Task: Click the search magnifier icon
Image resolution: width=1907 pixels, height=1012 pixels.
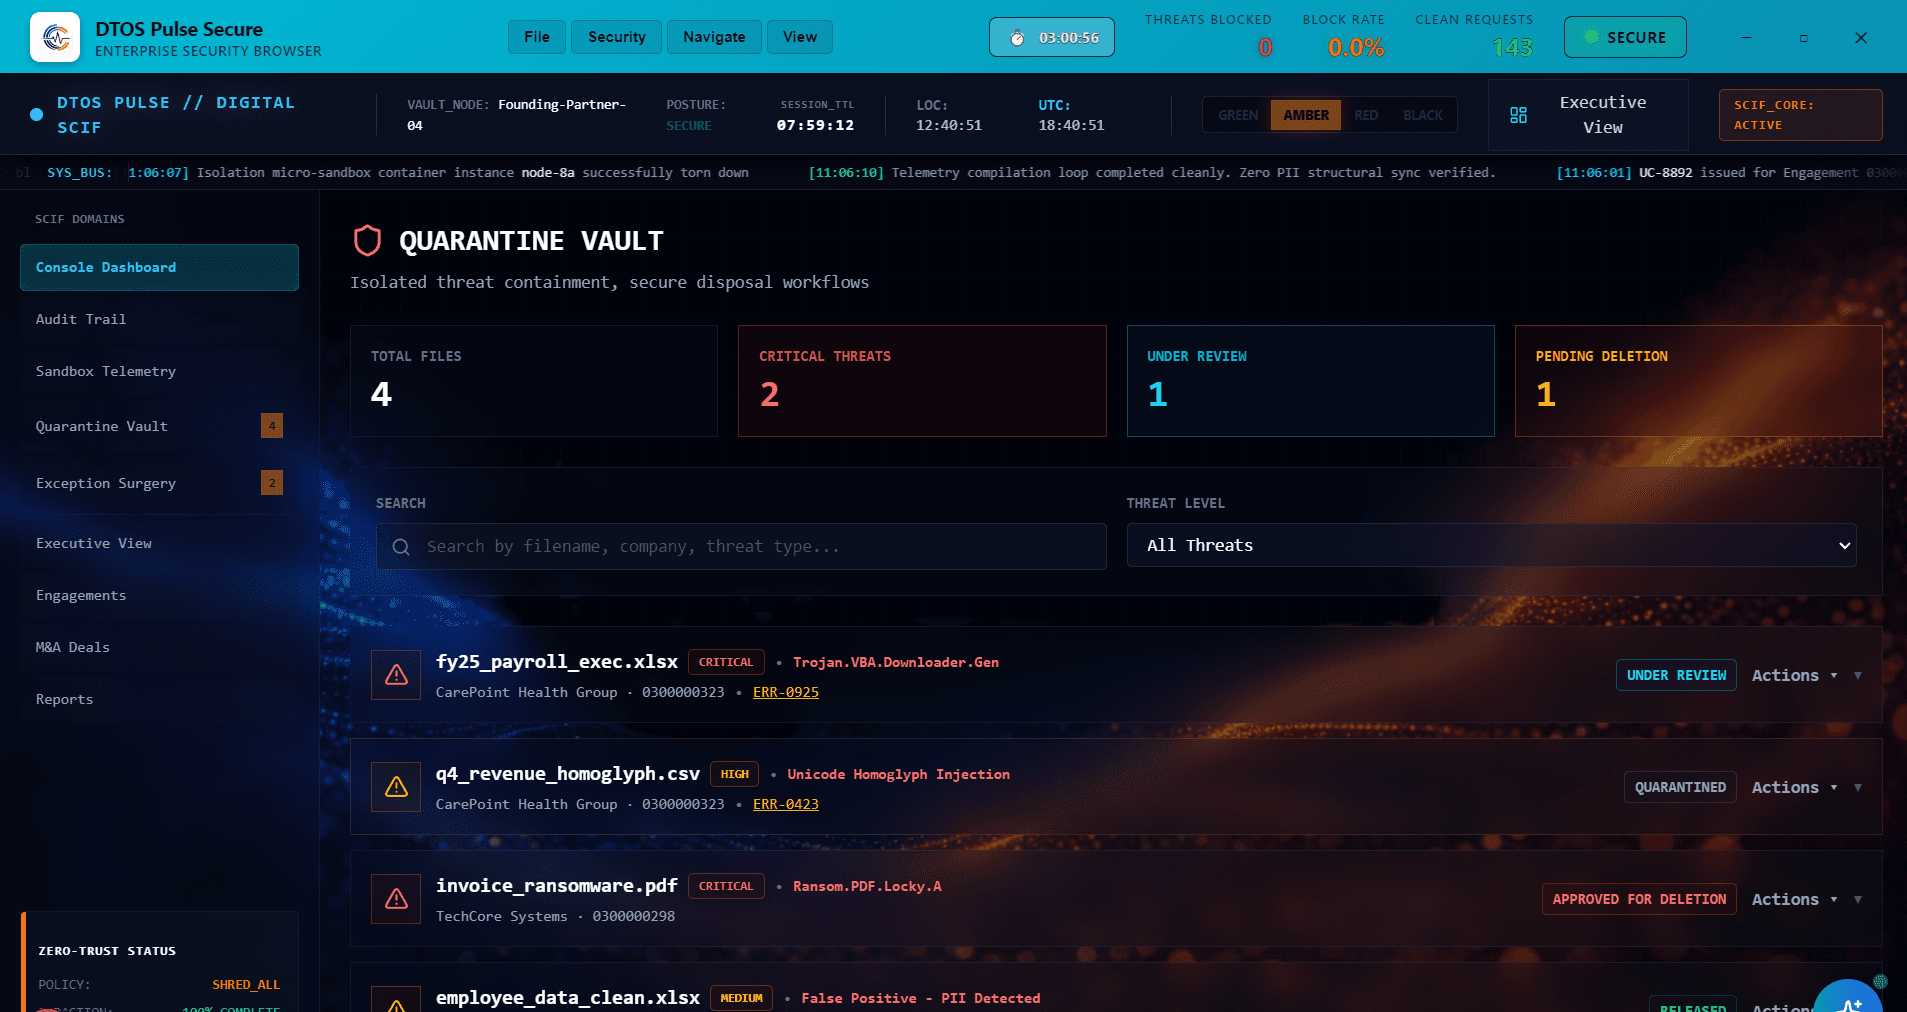Action: [401, 547]
